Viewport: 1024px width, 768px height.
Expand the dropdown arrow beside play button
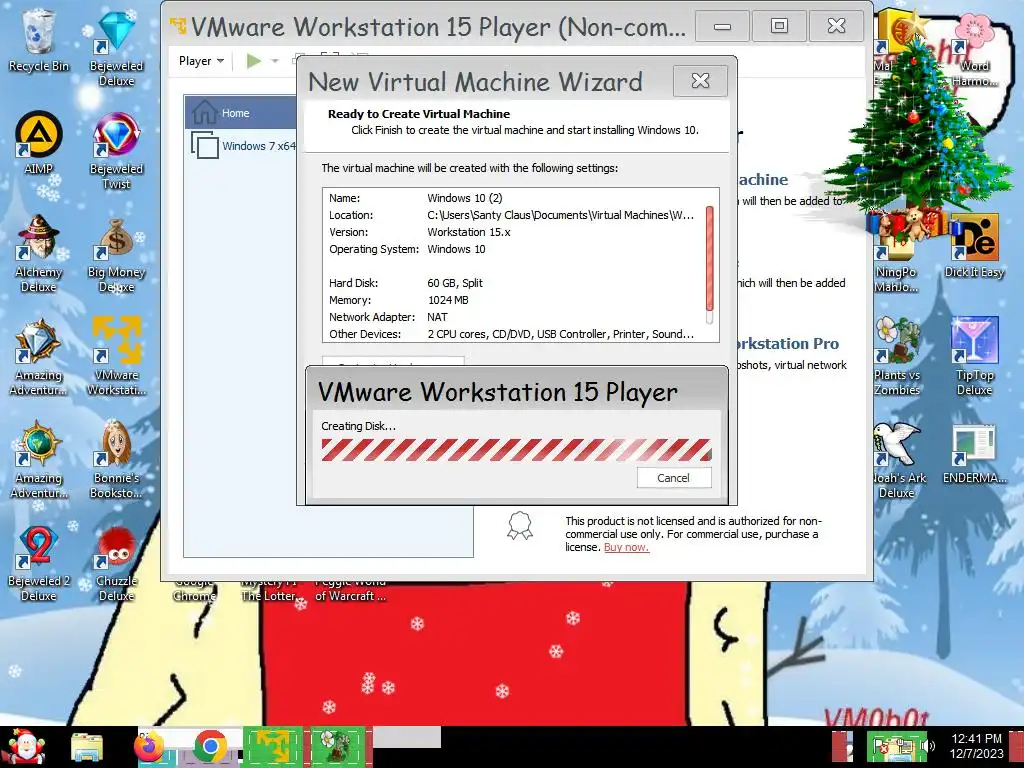(x=275, y=61)
